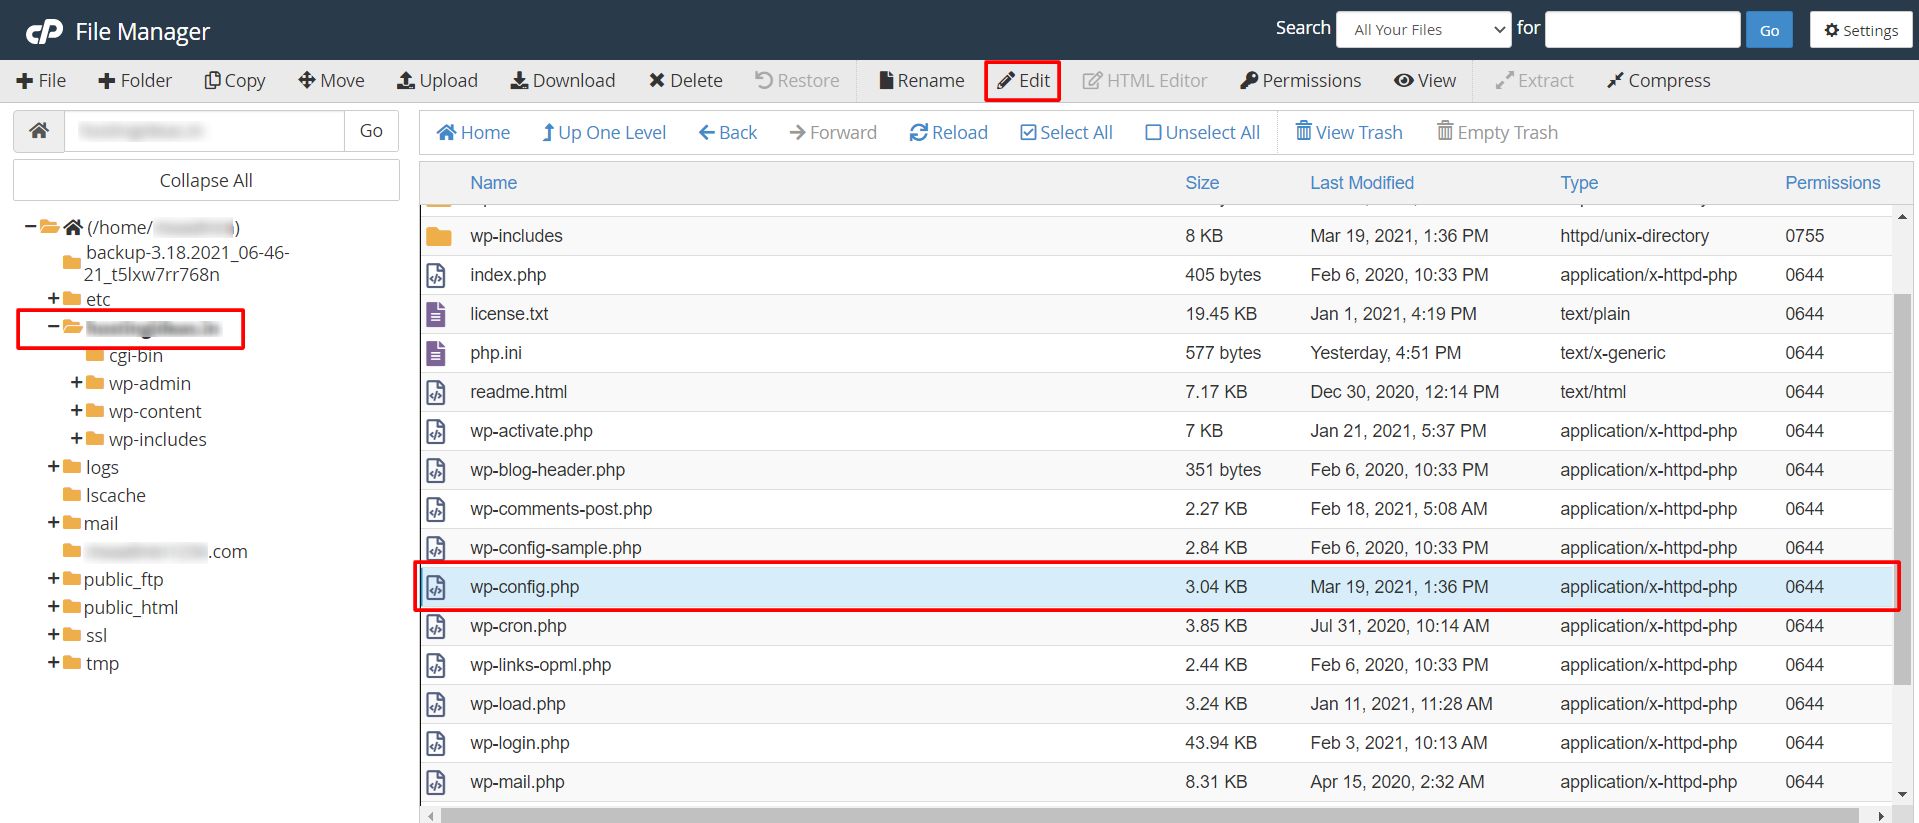Navigate Back

tap(728, 132)
